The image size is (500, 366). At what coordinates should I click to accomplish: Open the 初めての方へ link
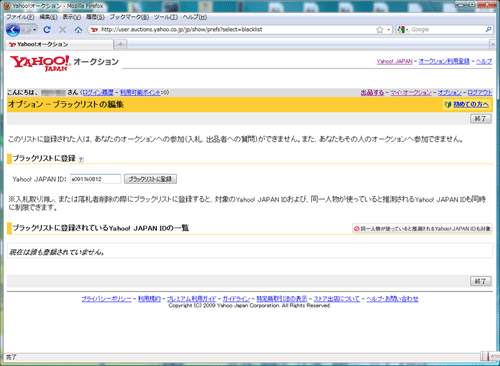[x=471, y=105]
